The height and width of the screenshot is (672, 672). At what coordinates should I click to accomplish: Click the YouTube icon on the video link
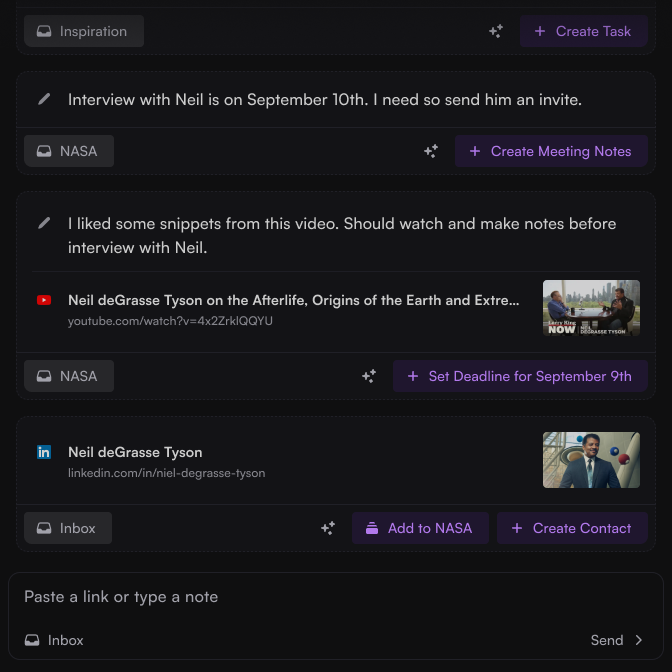point(44,300)
